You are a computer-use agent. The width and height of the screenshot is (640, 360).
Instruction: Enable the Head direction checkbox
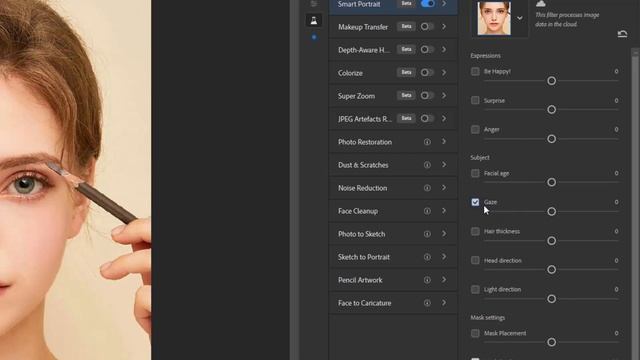475,260
